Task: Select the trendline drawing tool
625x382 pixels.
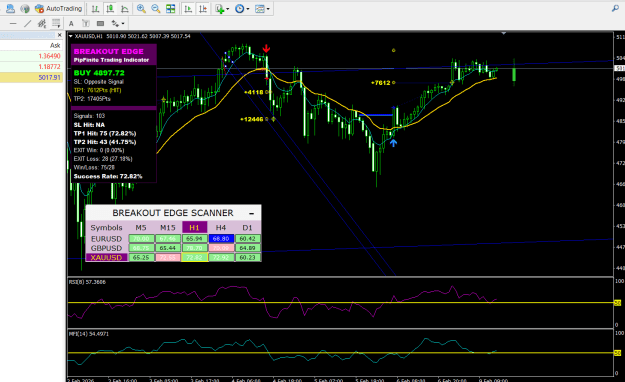Action: click(27, 24)
